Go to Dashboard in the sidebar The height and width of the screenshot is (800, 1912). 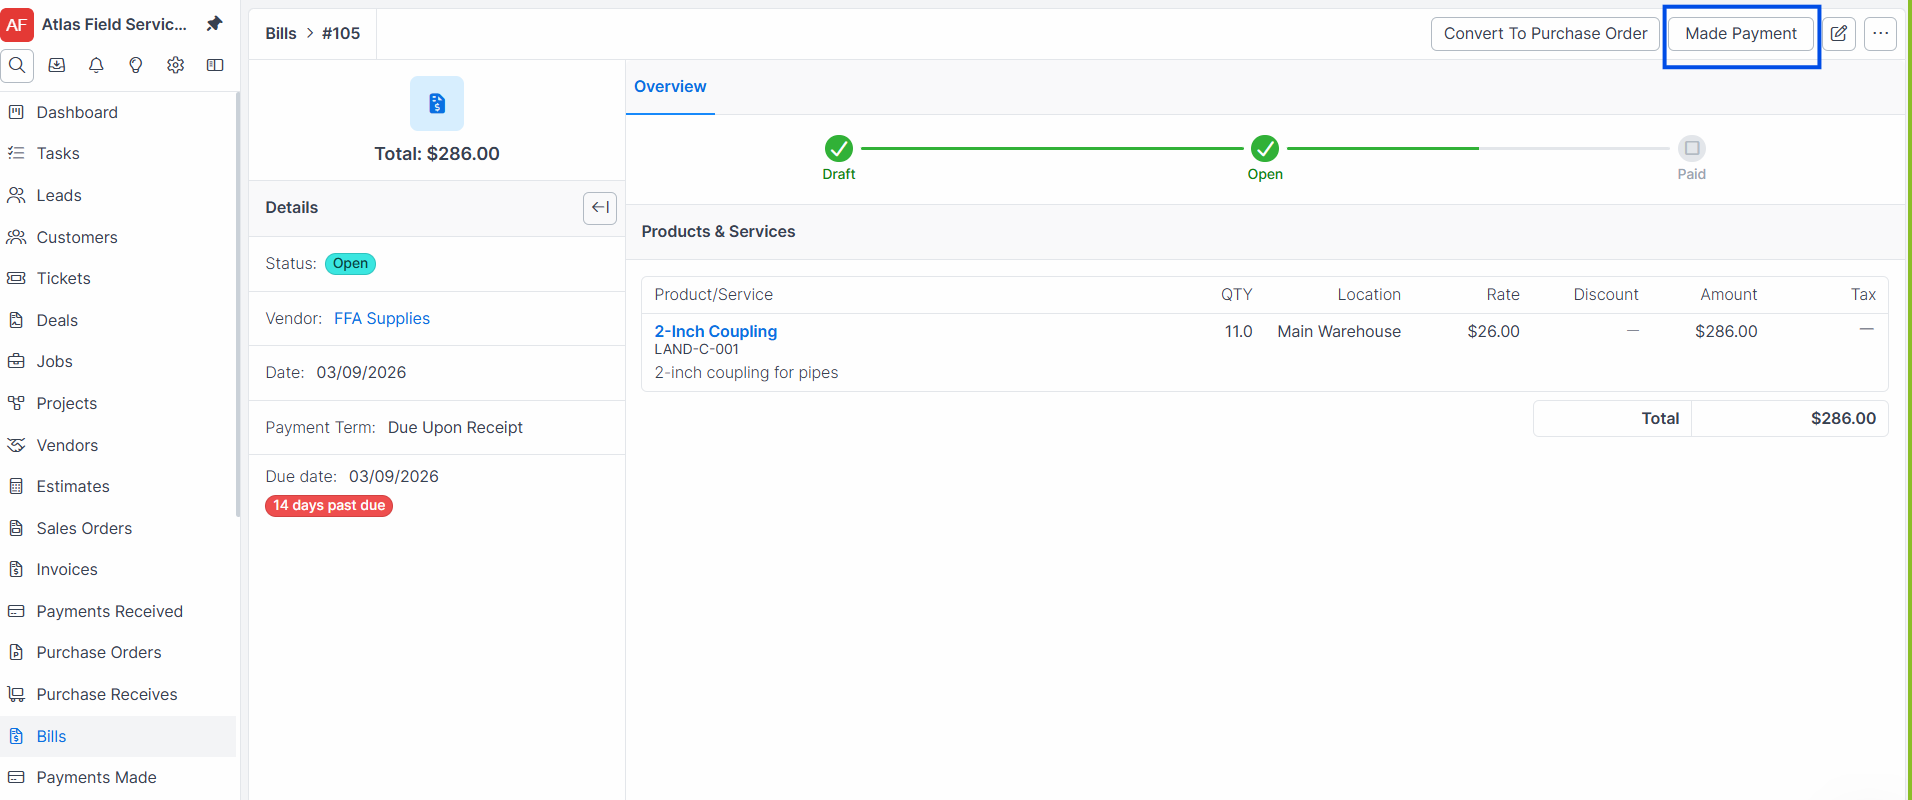coord(118,113)
